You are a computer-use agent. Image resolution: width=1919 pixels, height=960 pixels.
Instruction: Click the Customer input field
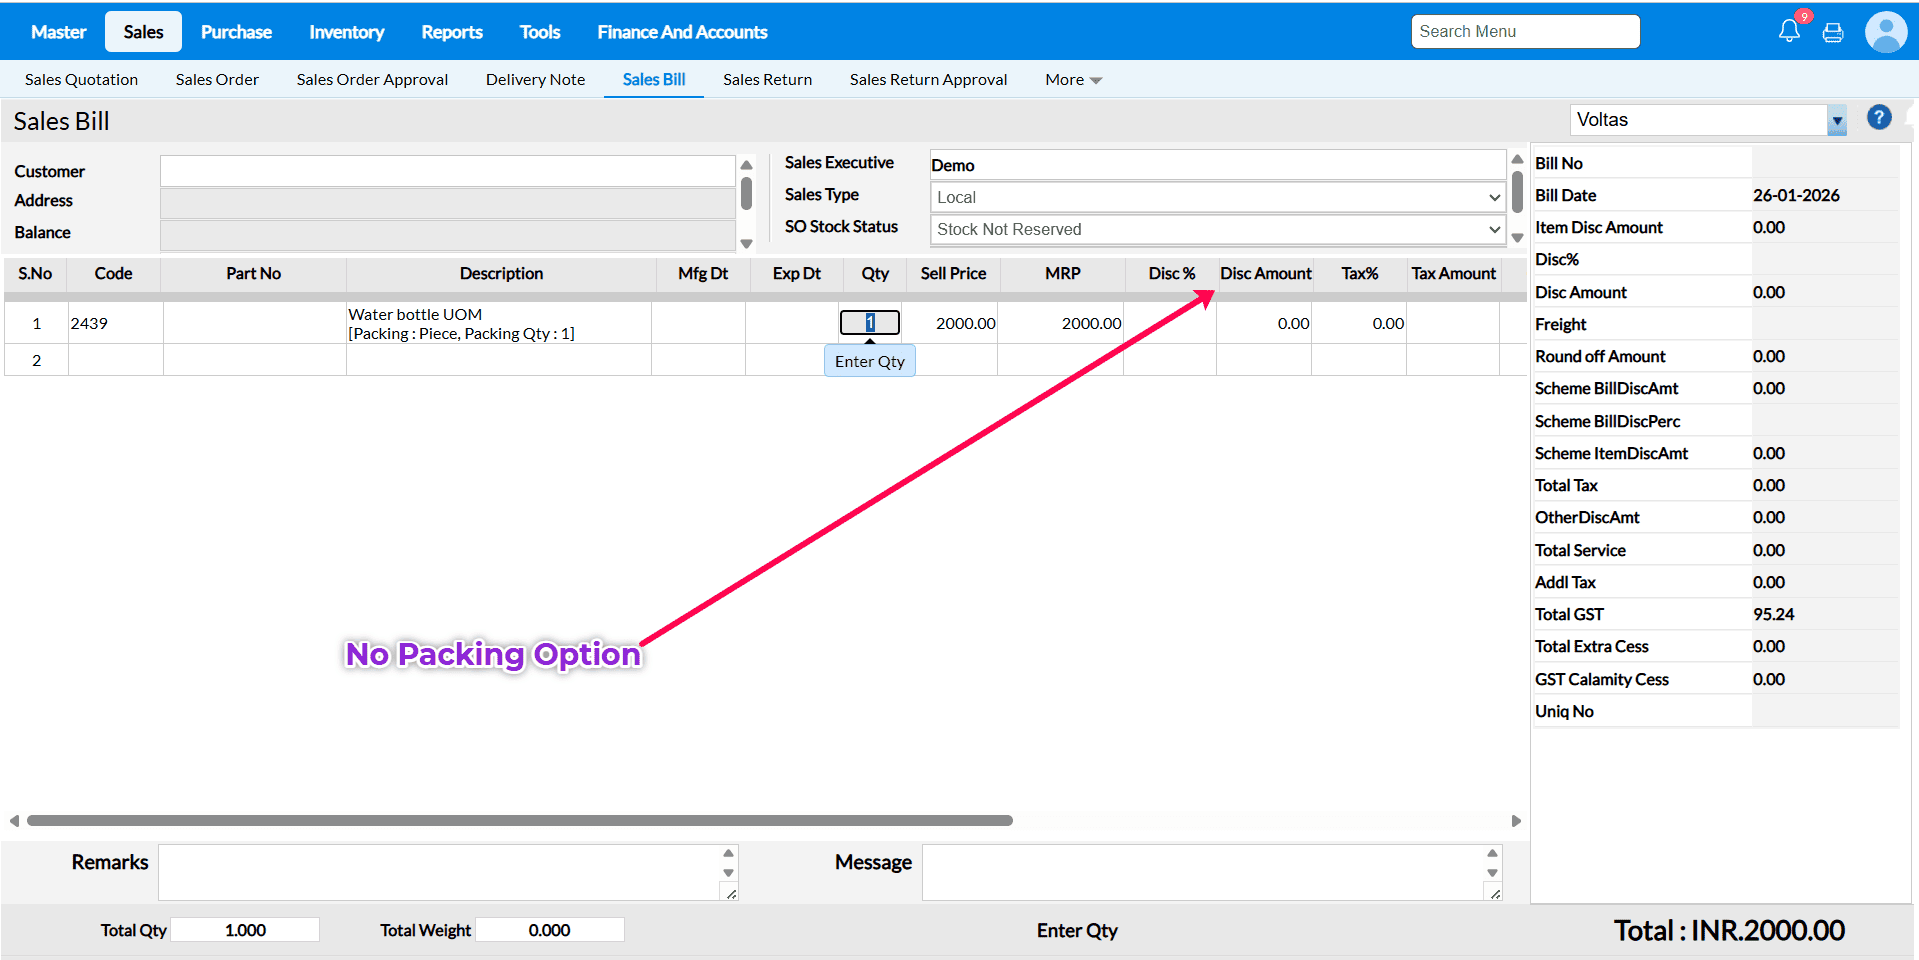(447, 171)
